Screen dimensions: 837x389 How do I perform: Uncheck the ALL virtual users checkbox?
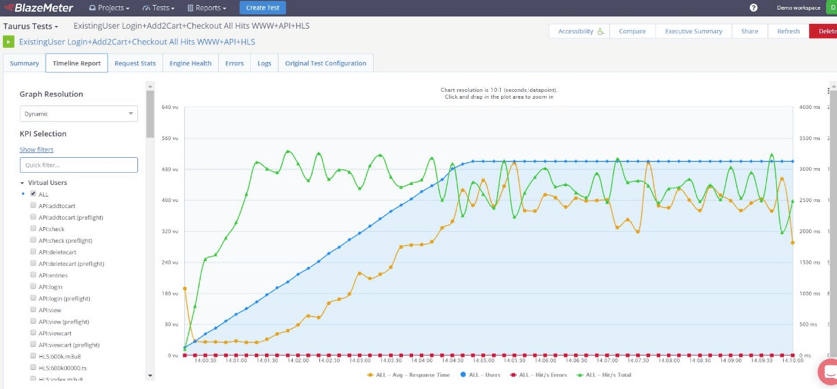[x=33, y=194]
